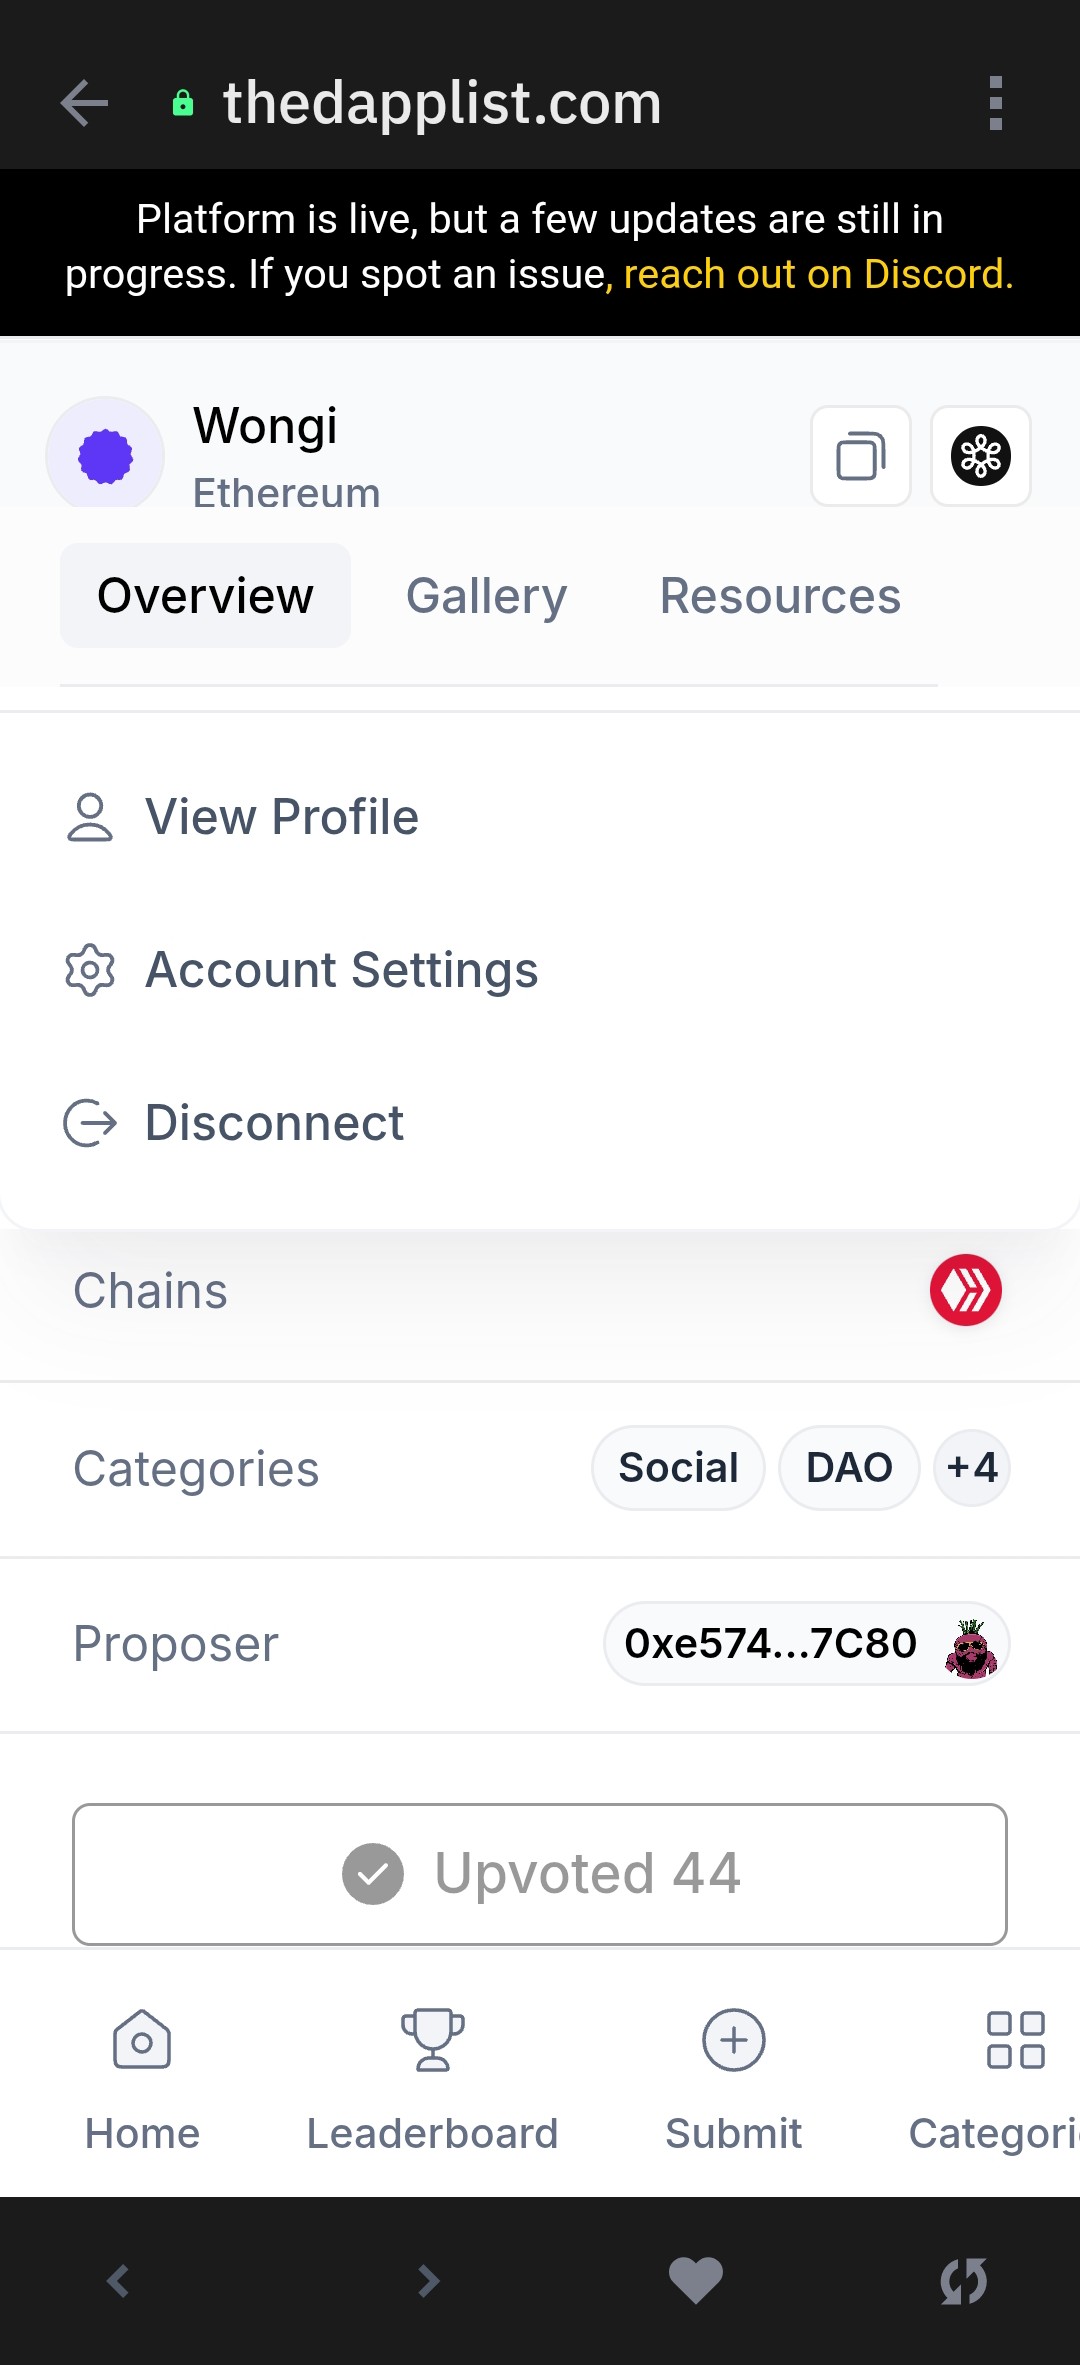Switch to the Gallery tab
The height and width of the screenshot is (2365, 1080).
(x=487, y=596)
